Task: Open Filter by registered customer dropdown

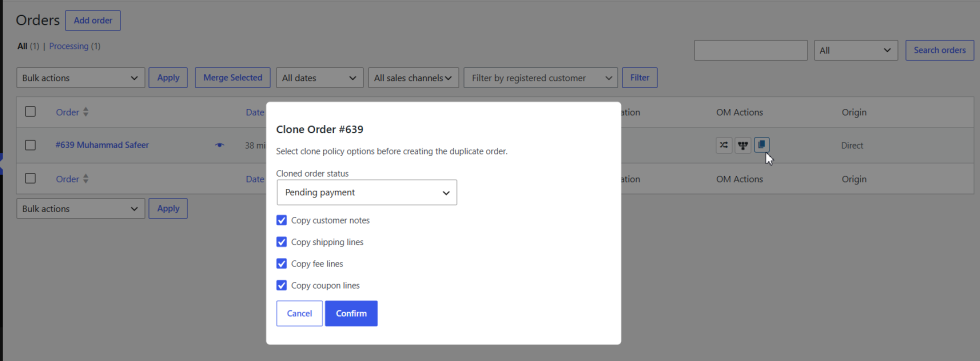Action: (x=541, y=78)
